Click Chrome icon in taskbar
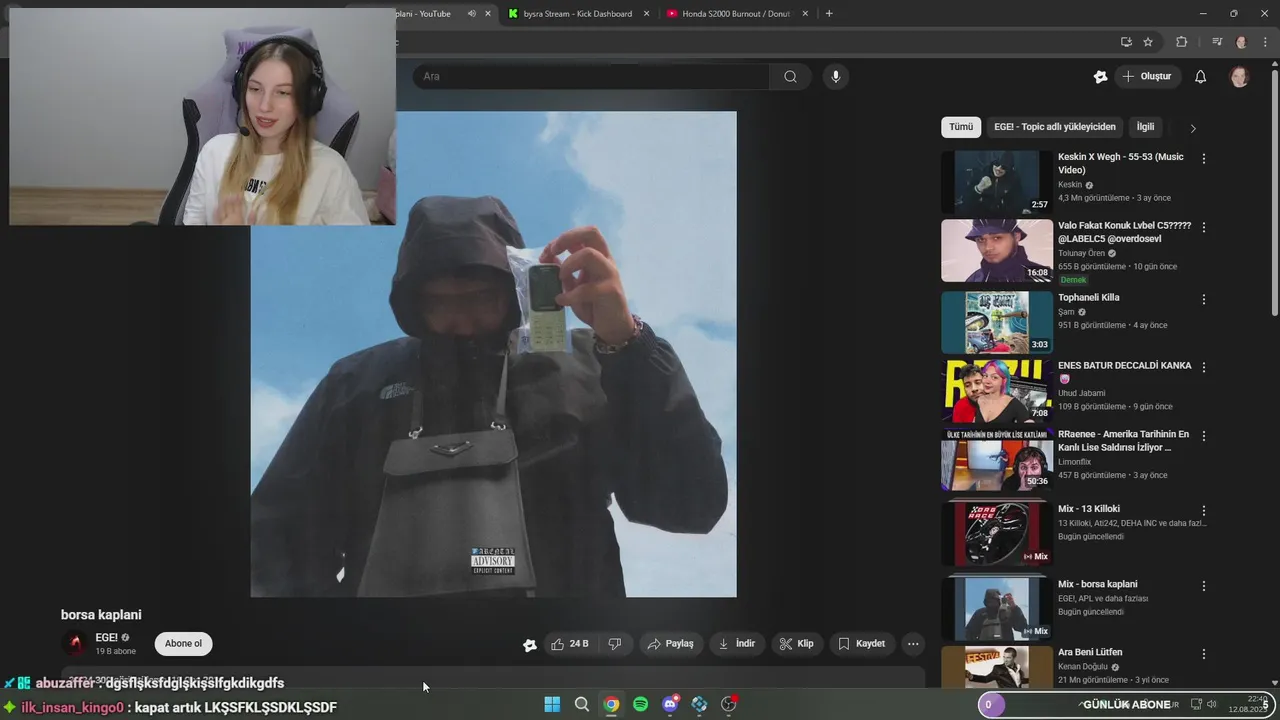 [x=611, y=704]
